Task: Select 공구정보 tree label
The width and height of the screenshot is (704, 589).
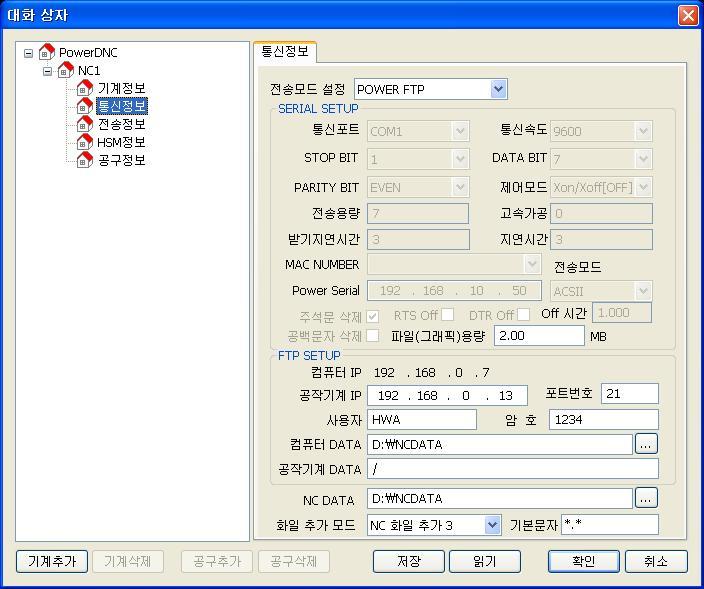Action: [x=122, y=160]
